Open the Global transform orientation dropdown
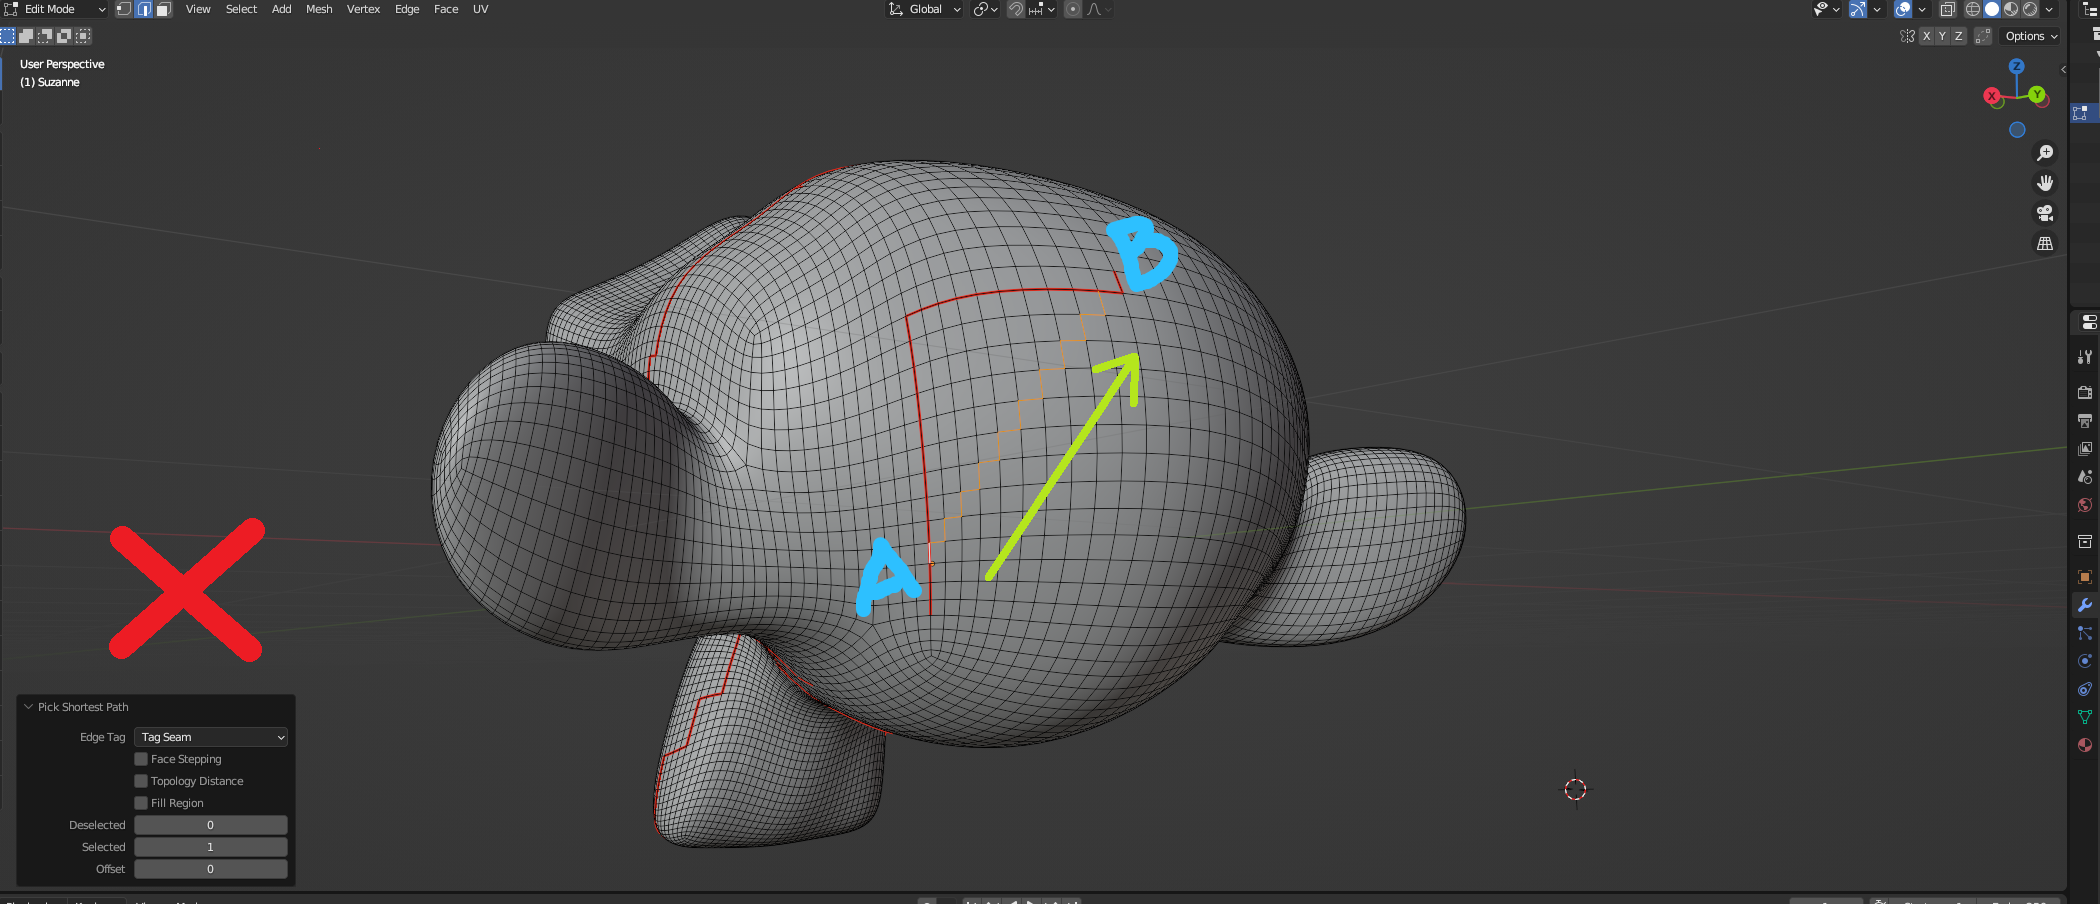Screen dimensions: 2100x904 point(925,9)
